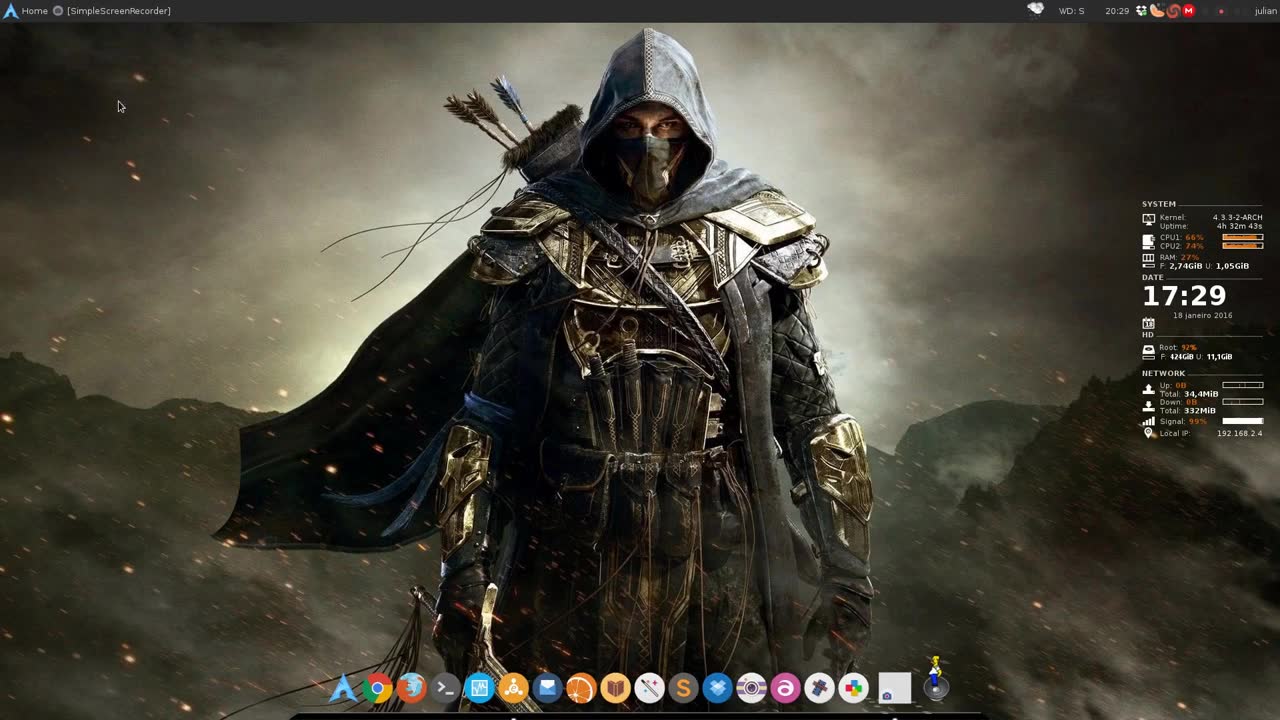Image resolution: width=1280 pixels, height=720 pixels.
Task: Open the terminal from the dock
Action: (x=445, y=688)
